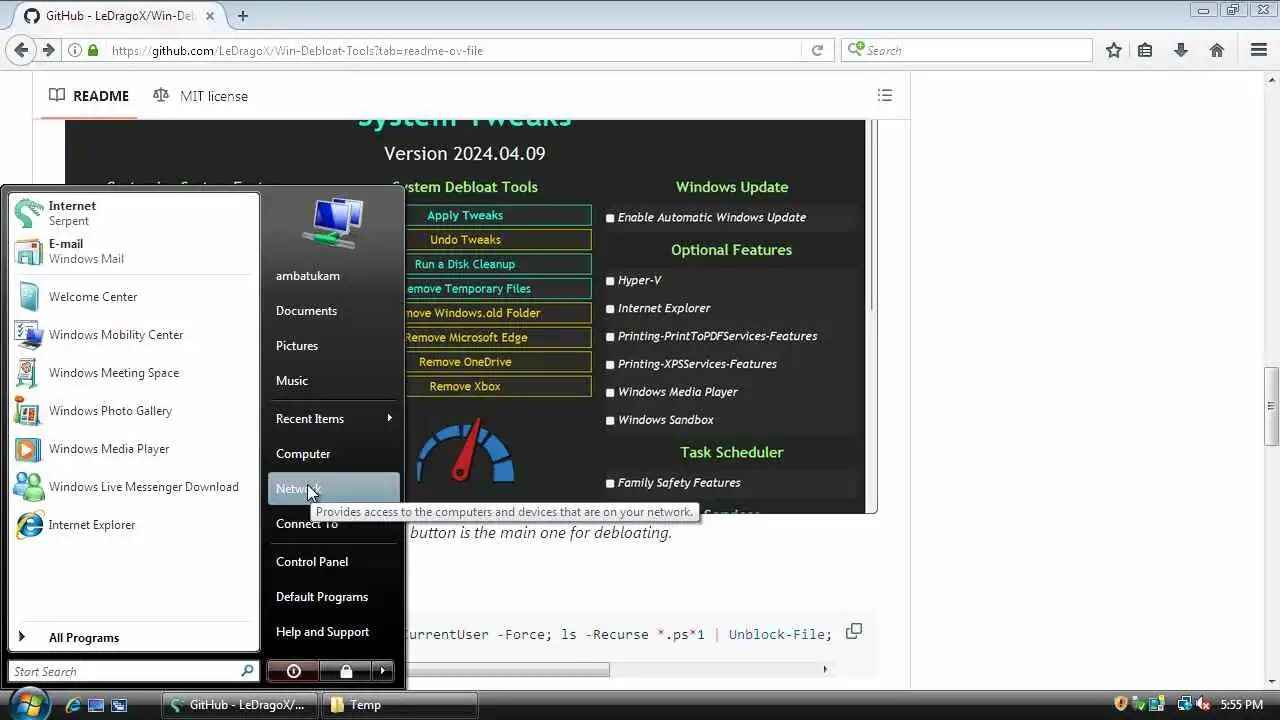Open a new browser tab
The width and height of the screenshot is (1280, 720).
[242, 16]
